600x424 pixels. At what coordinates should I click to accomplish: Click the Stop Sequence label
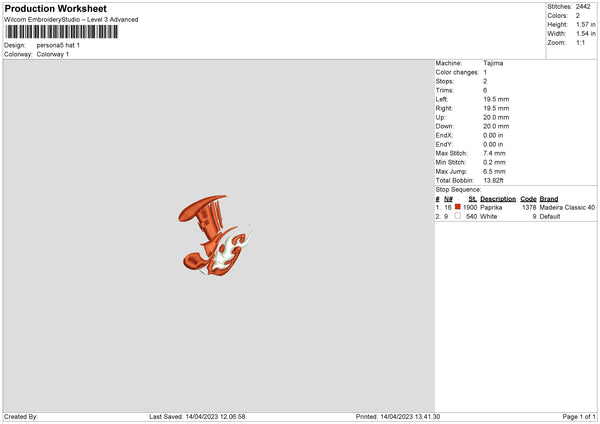[x=458, y=189]
